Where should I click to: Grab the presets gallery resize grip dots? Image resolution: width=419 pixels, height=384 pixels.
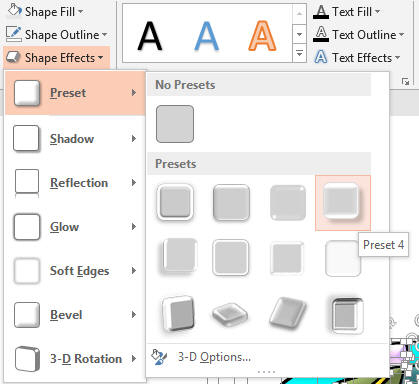pos(267,372)
